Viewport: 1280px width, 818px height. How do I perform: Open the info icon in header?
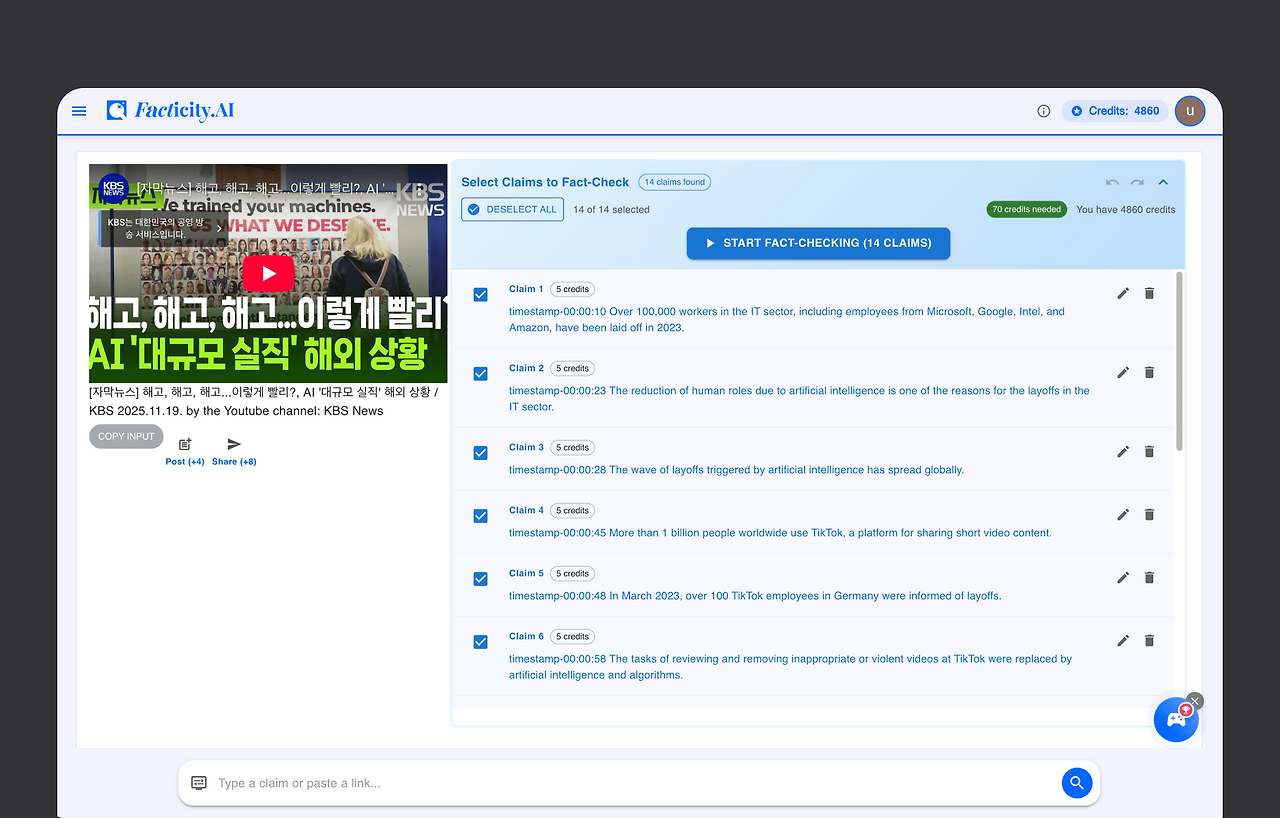[x=1044, y=111]
